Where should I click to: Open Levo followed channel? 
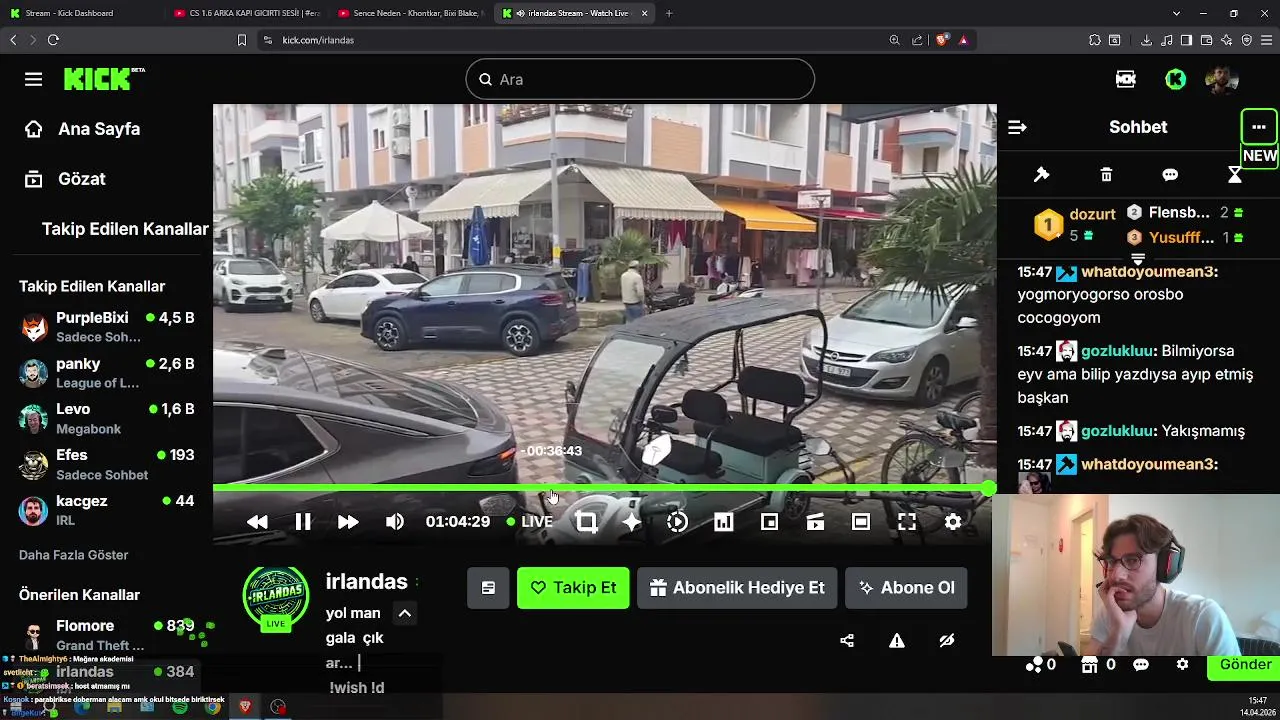106,418
